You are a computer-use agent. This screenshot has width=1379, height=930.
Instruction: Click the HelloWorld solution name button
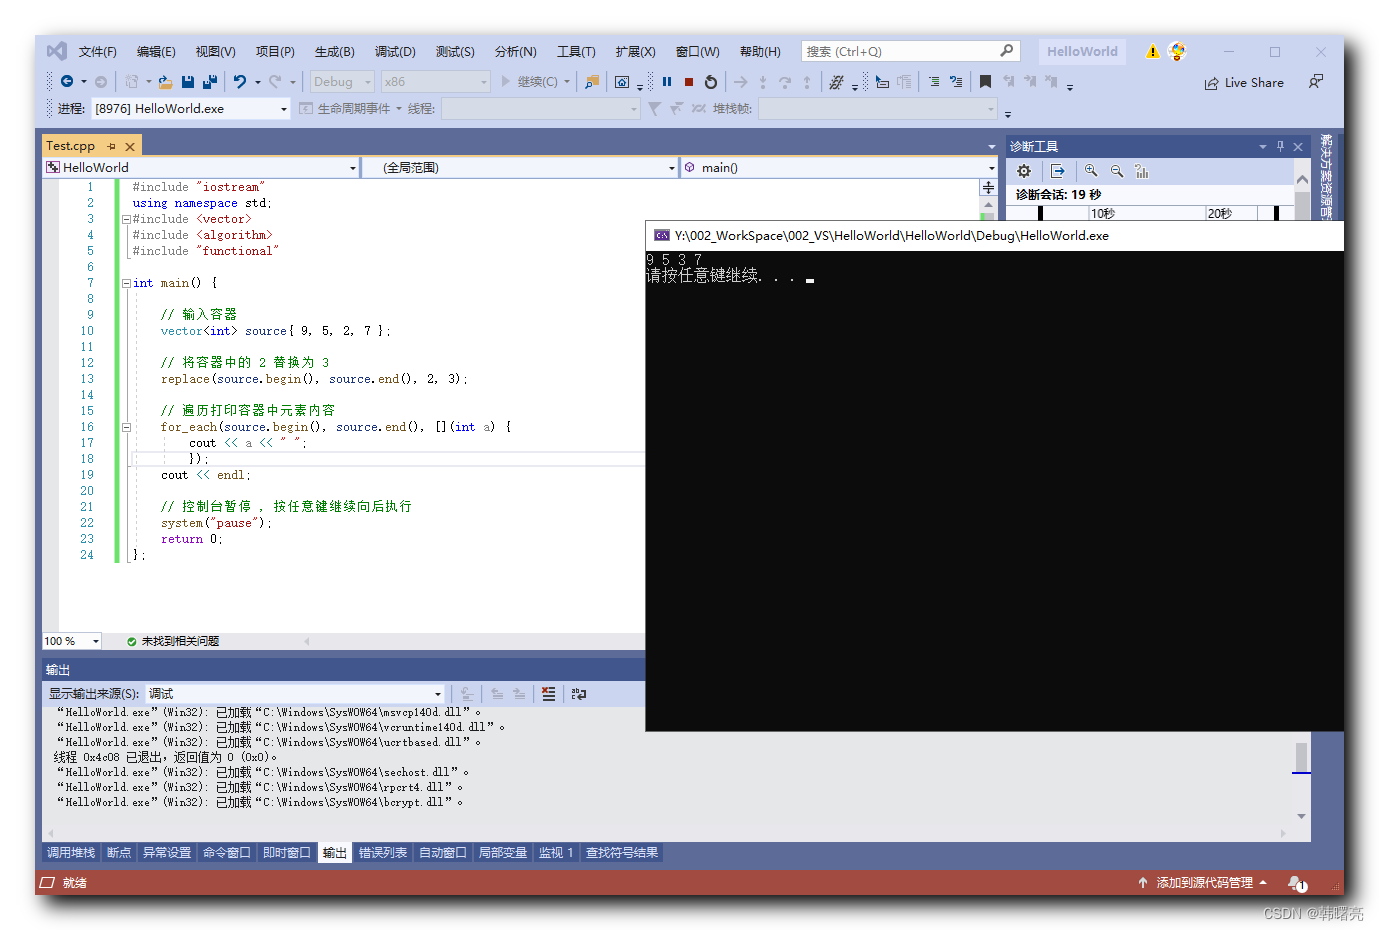point(1082,52)
